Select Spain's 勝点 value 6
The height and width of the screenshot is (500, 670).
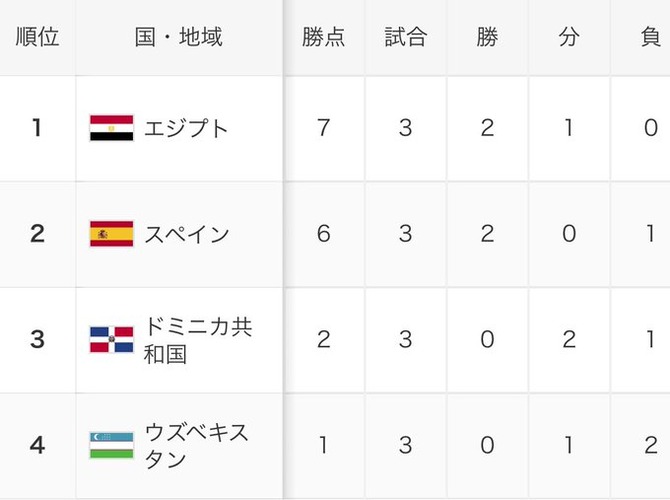tap(323, 234)
